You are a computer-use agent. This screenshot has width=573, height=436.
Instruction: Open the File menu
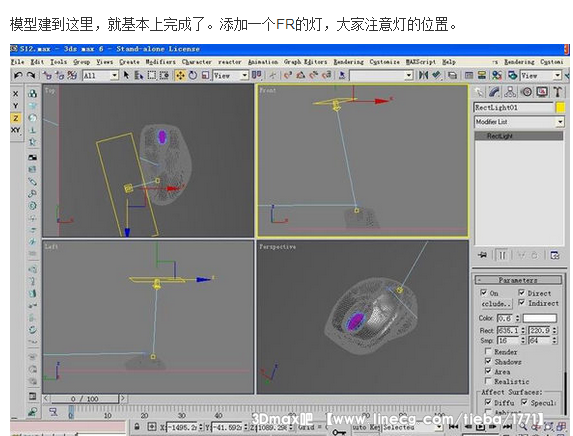coord(18,62)
